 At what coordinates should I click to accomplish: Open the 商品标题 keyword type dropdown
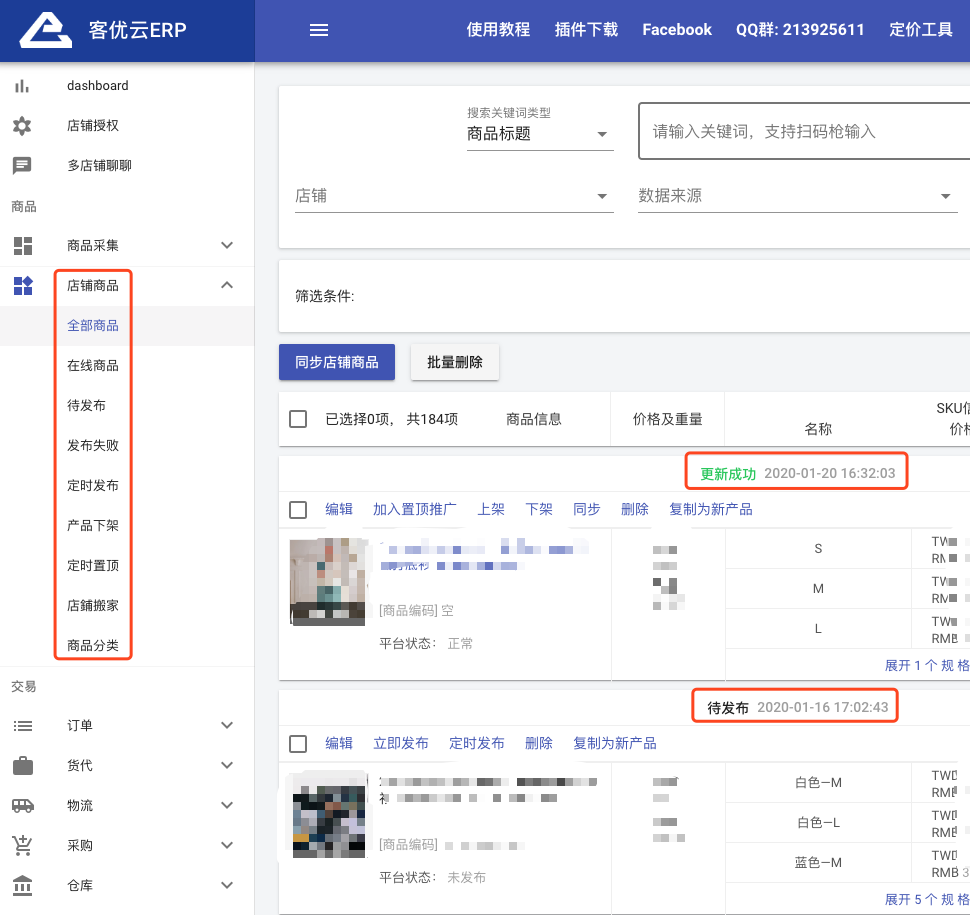pos(540,132)
